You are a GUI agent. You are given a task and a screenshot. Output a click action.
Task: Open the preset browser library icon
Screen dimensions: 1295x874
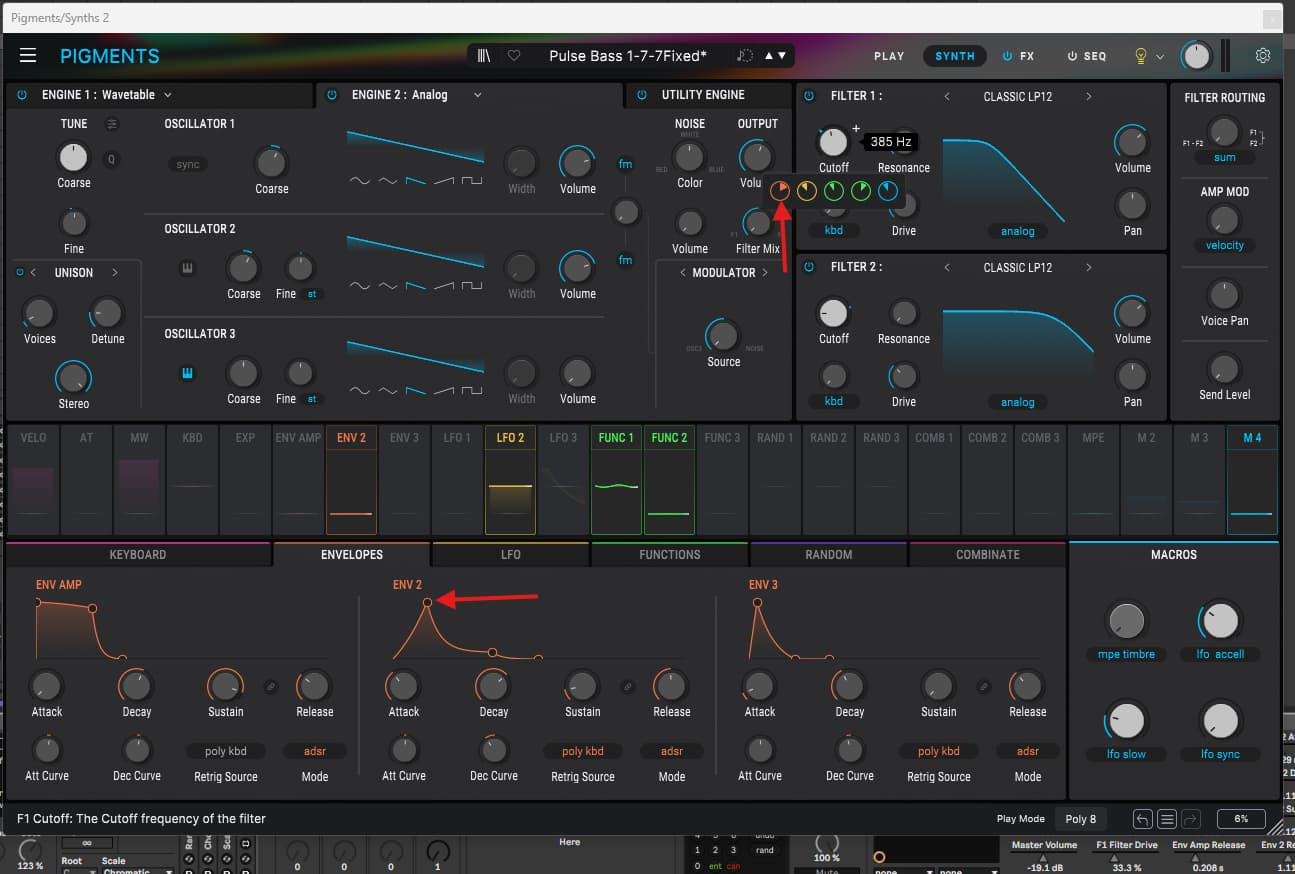484,56
